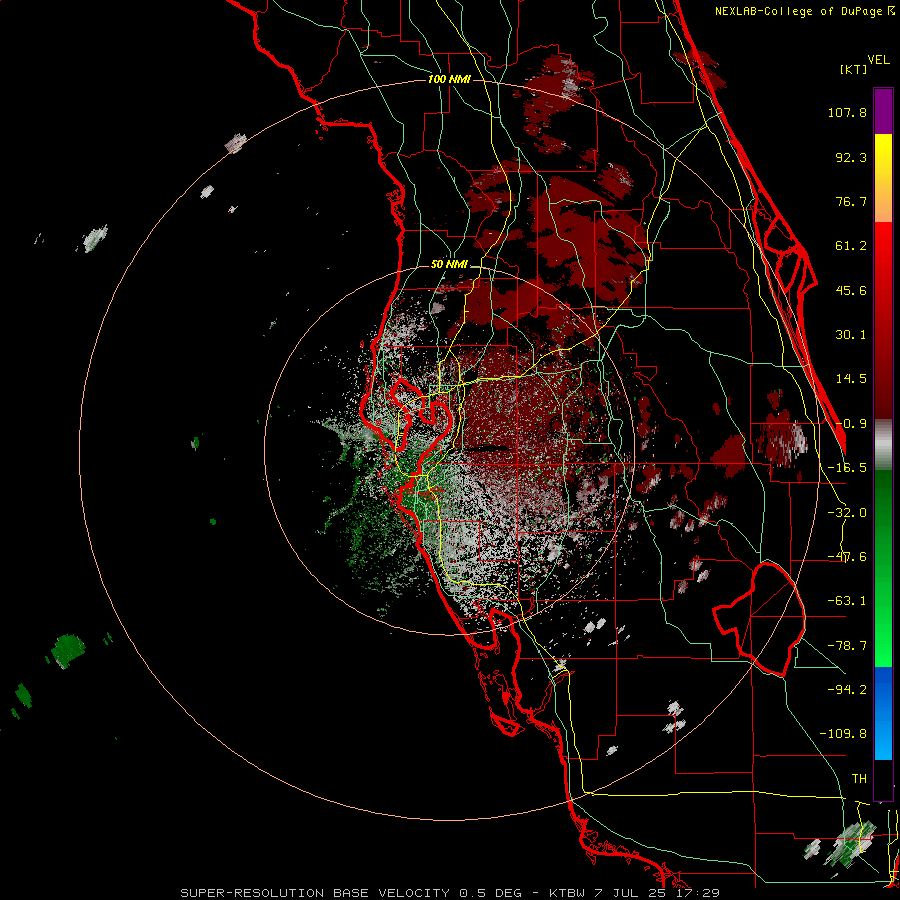Click the Super-Resolution Base Velocity caption
Screen dimensions: 900x900
point(449,893)
